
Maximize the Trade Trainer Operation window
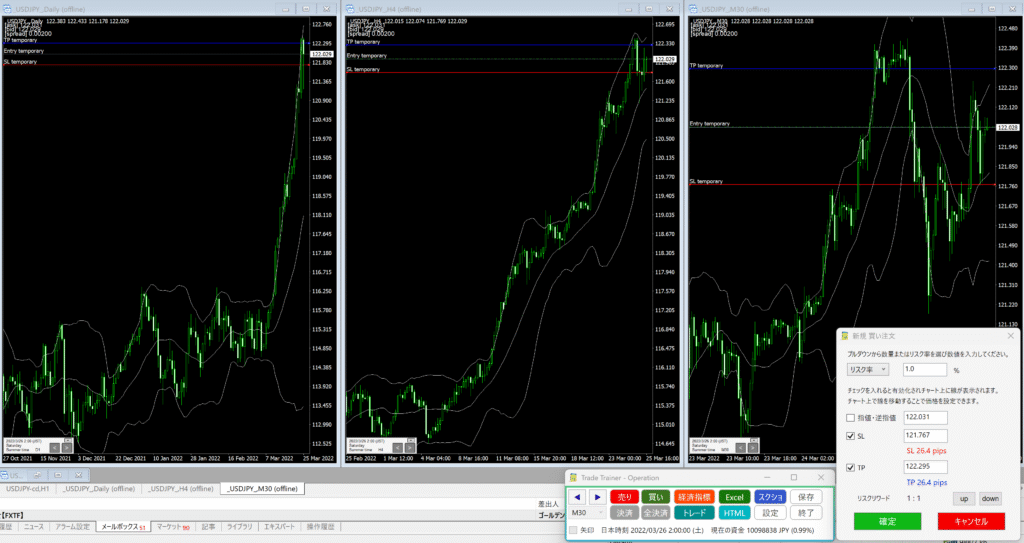794,478
